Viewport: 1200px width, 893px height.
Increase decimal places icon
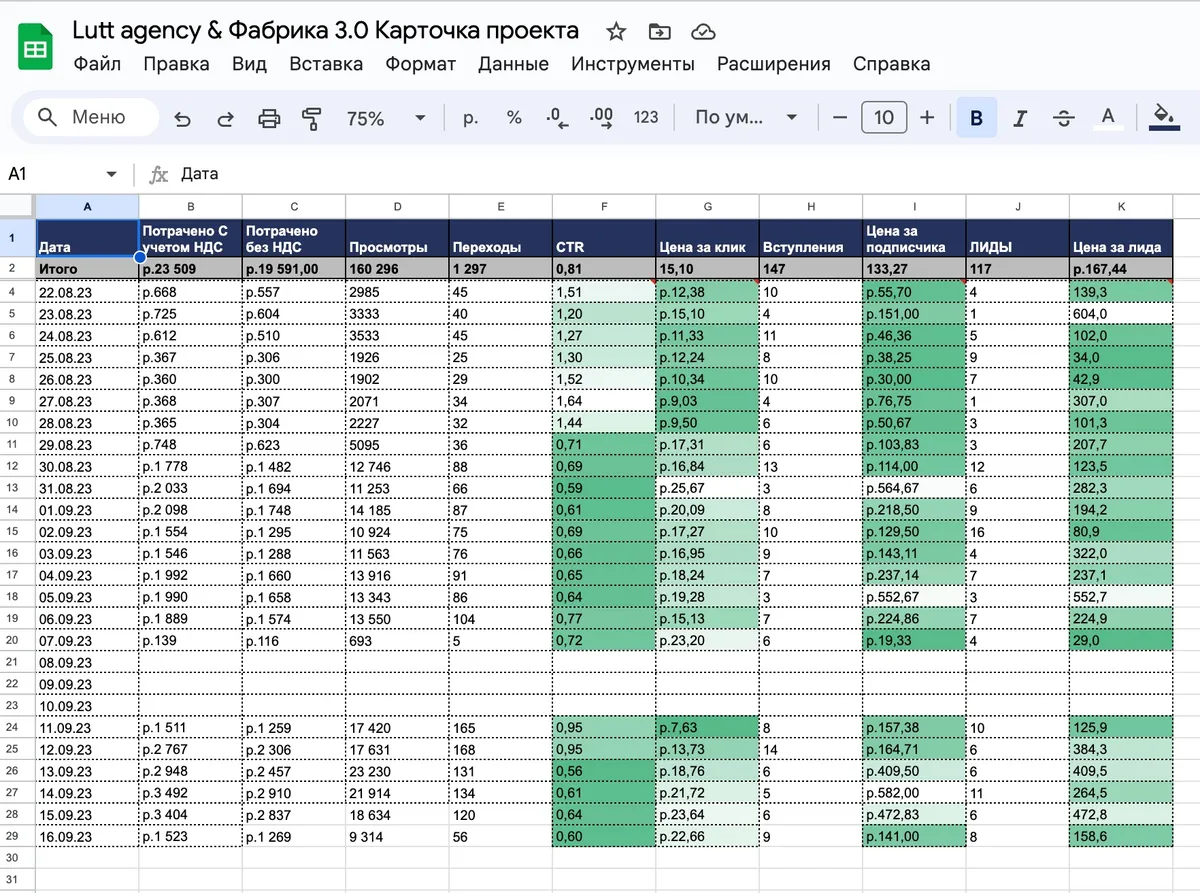[x=602, y=118]
